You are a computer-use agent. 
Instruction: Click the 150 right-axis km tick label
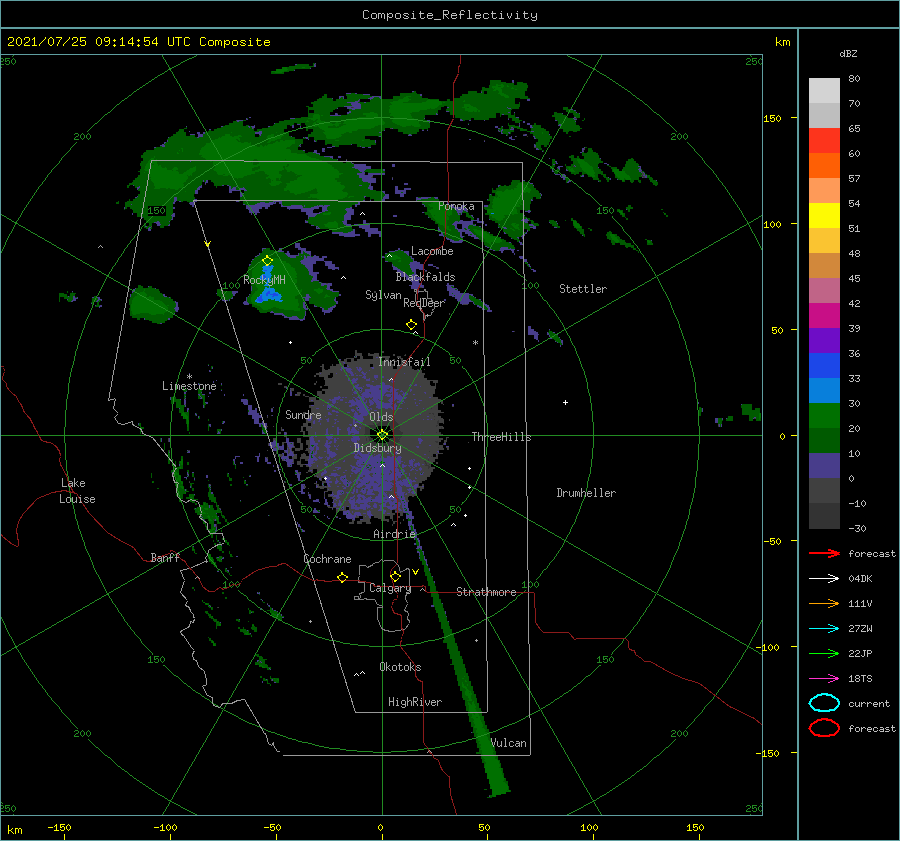tap(772, 118)
